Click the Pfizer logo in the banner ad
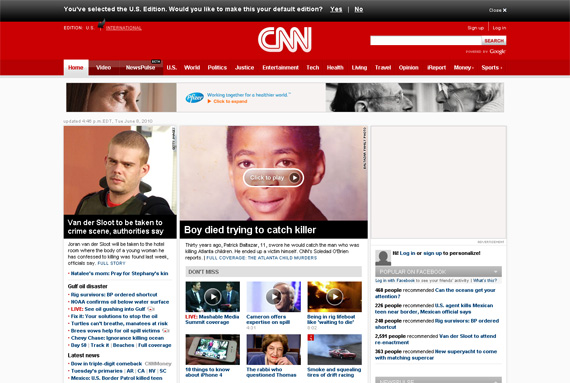This screenshot has width=570, height=383. [x=194, y=98]
